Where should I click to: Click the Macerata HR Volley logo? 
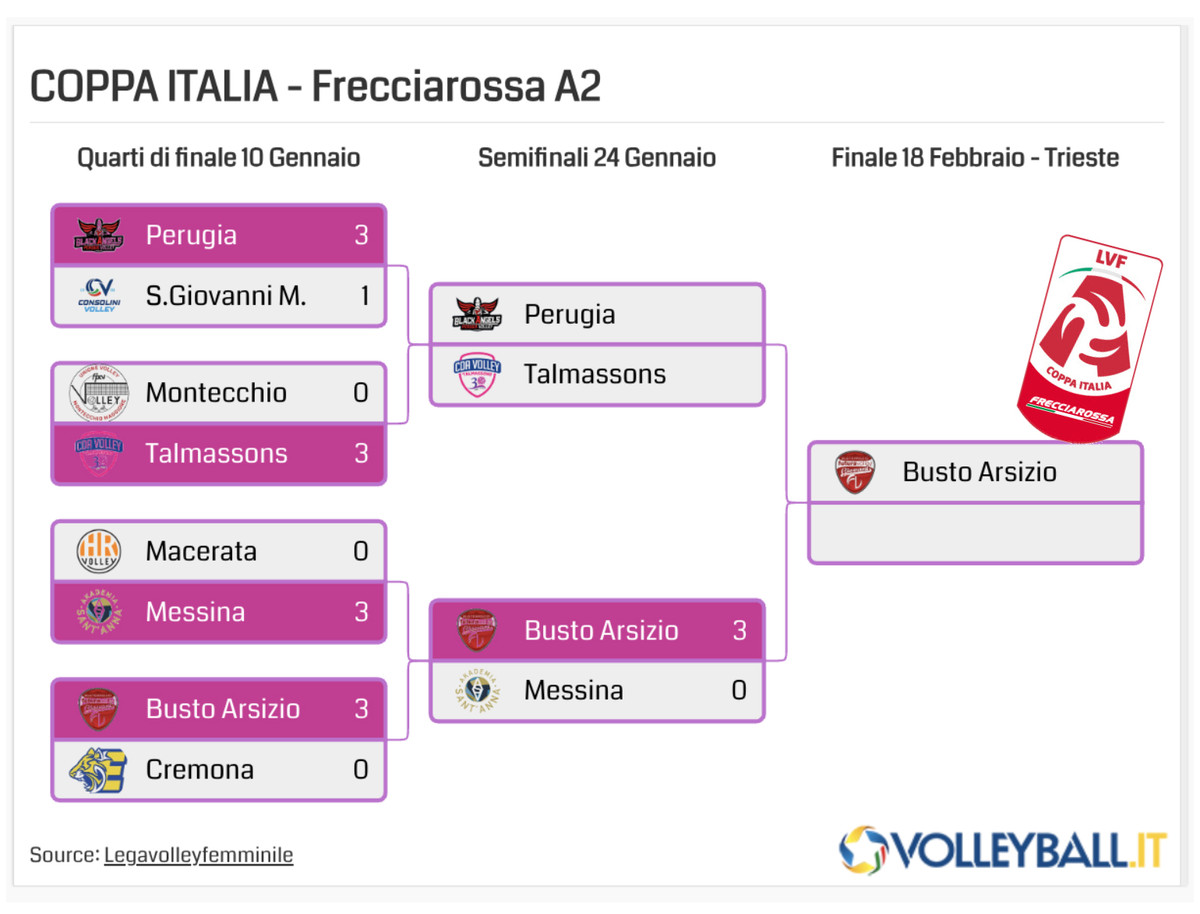tap(98, 551)
